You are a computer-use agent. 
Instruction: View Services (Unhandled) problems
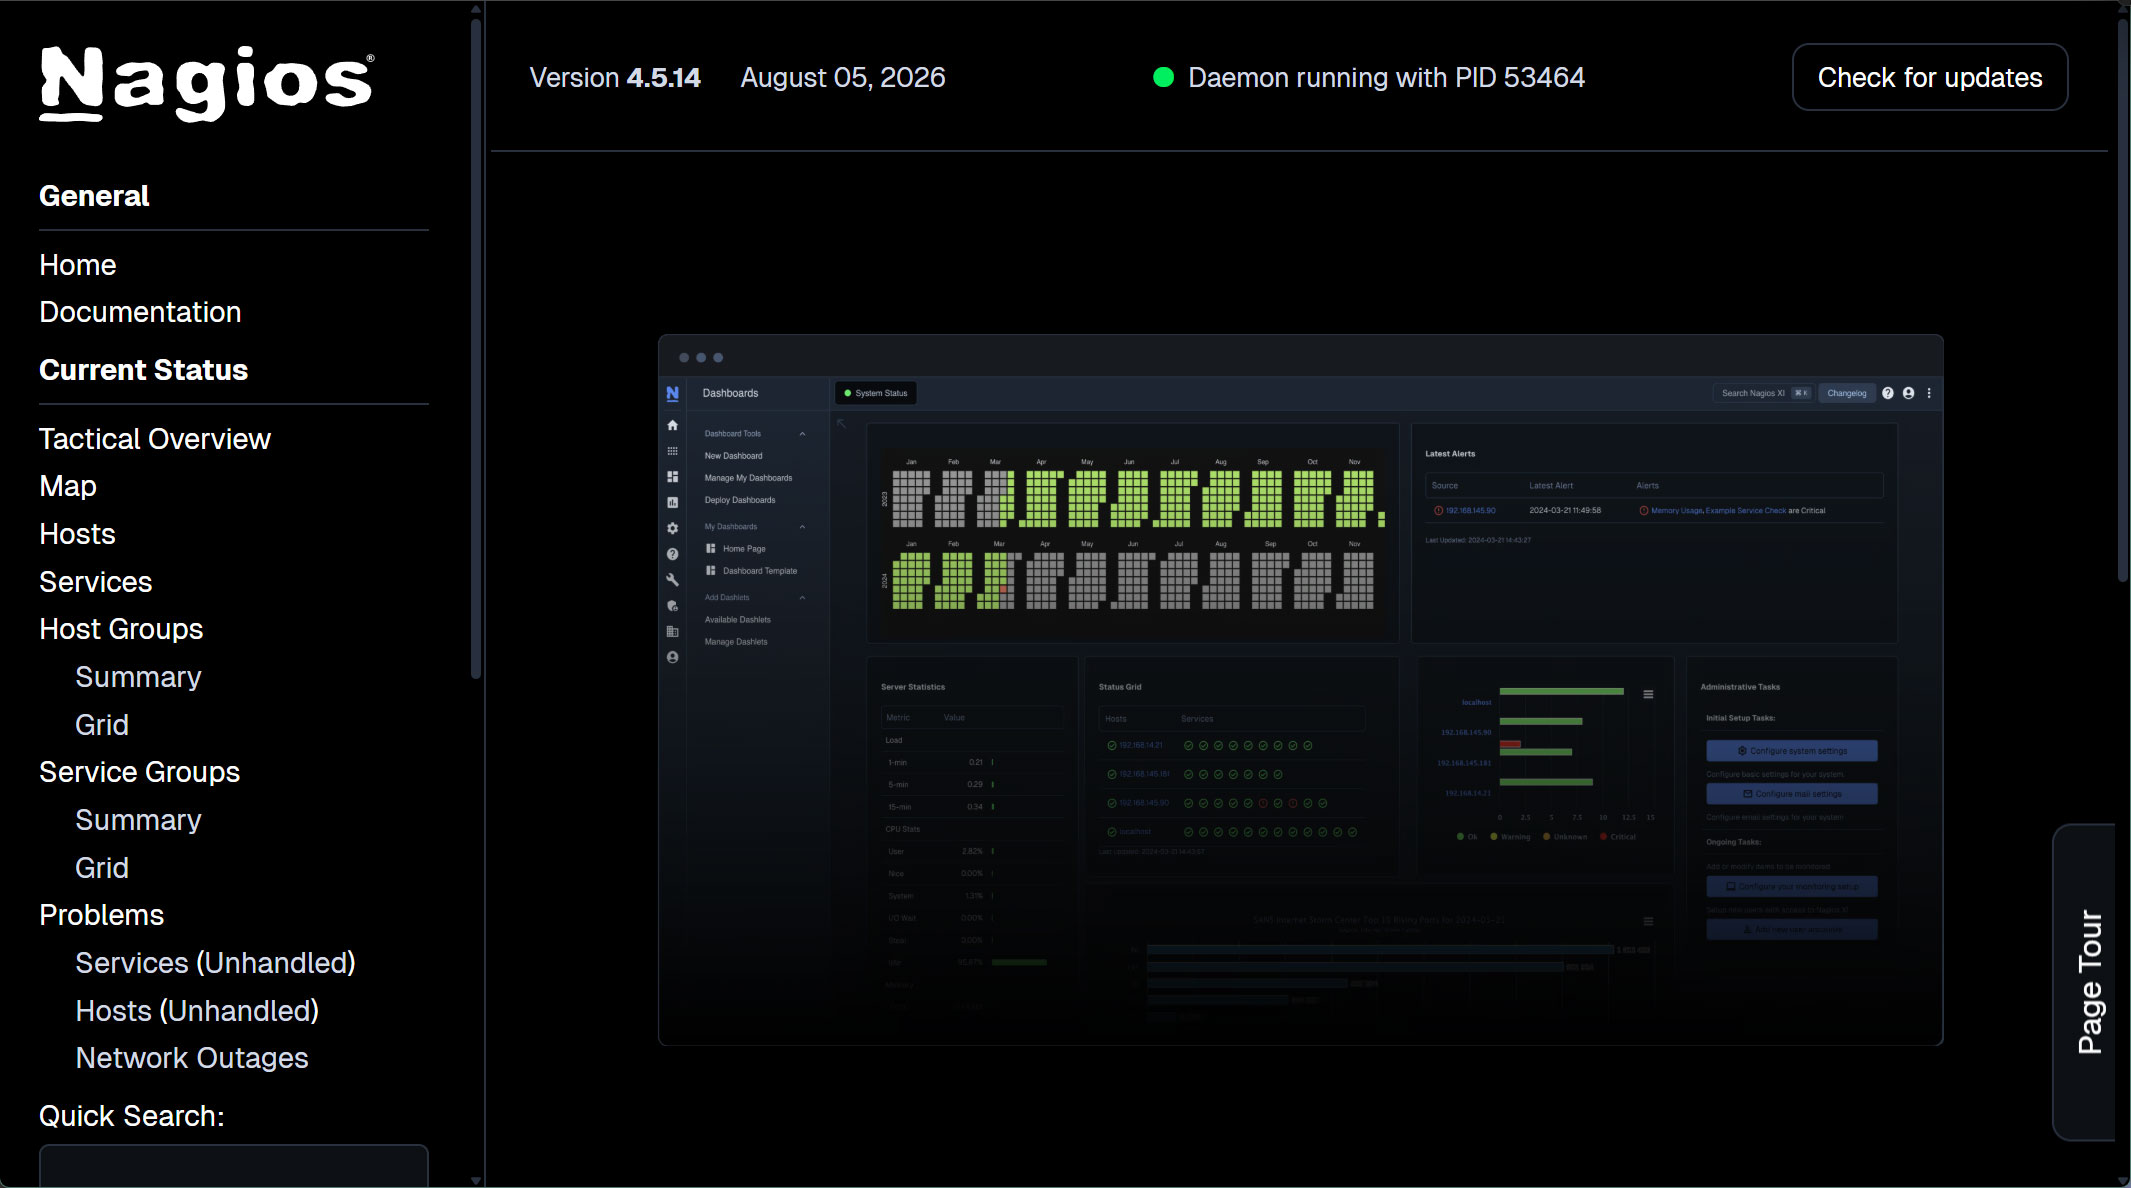(x=216, y=963)
